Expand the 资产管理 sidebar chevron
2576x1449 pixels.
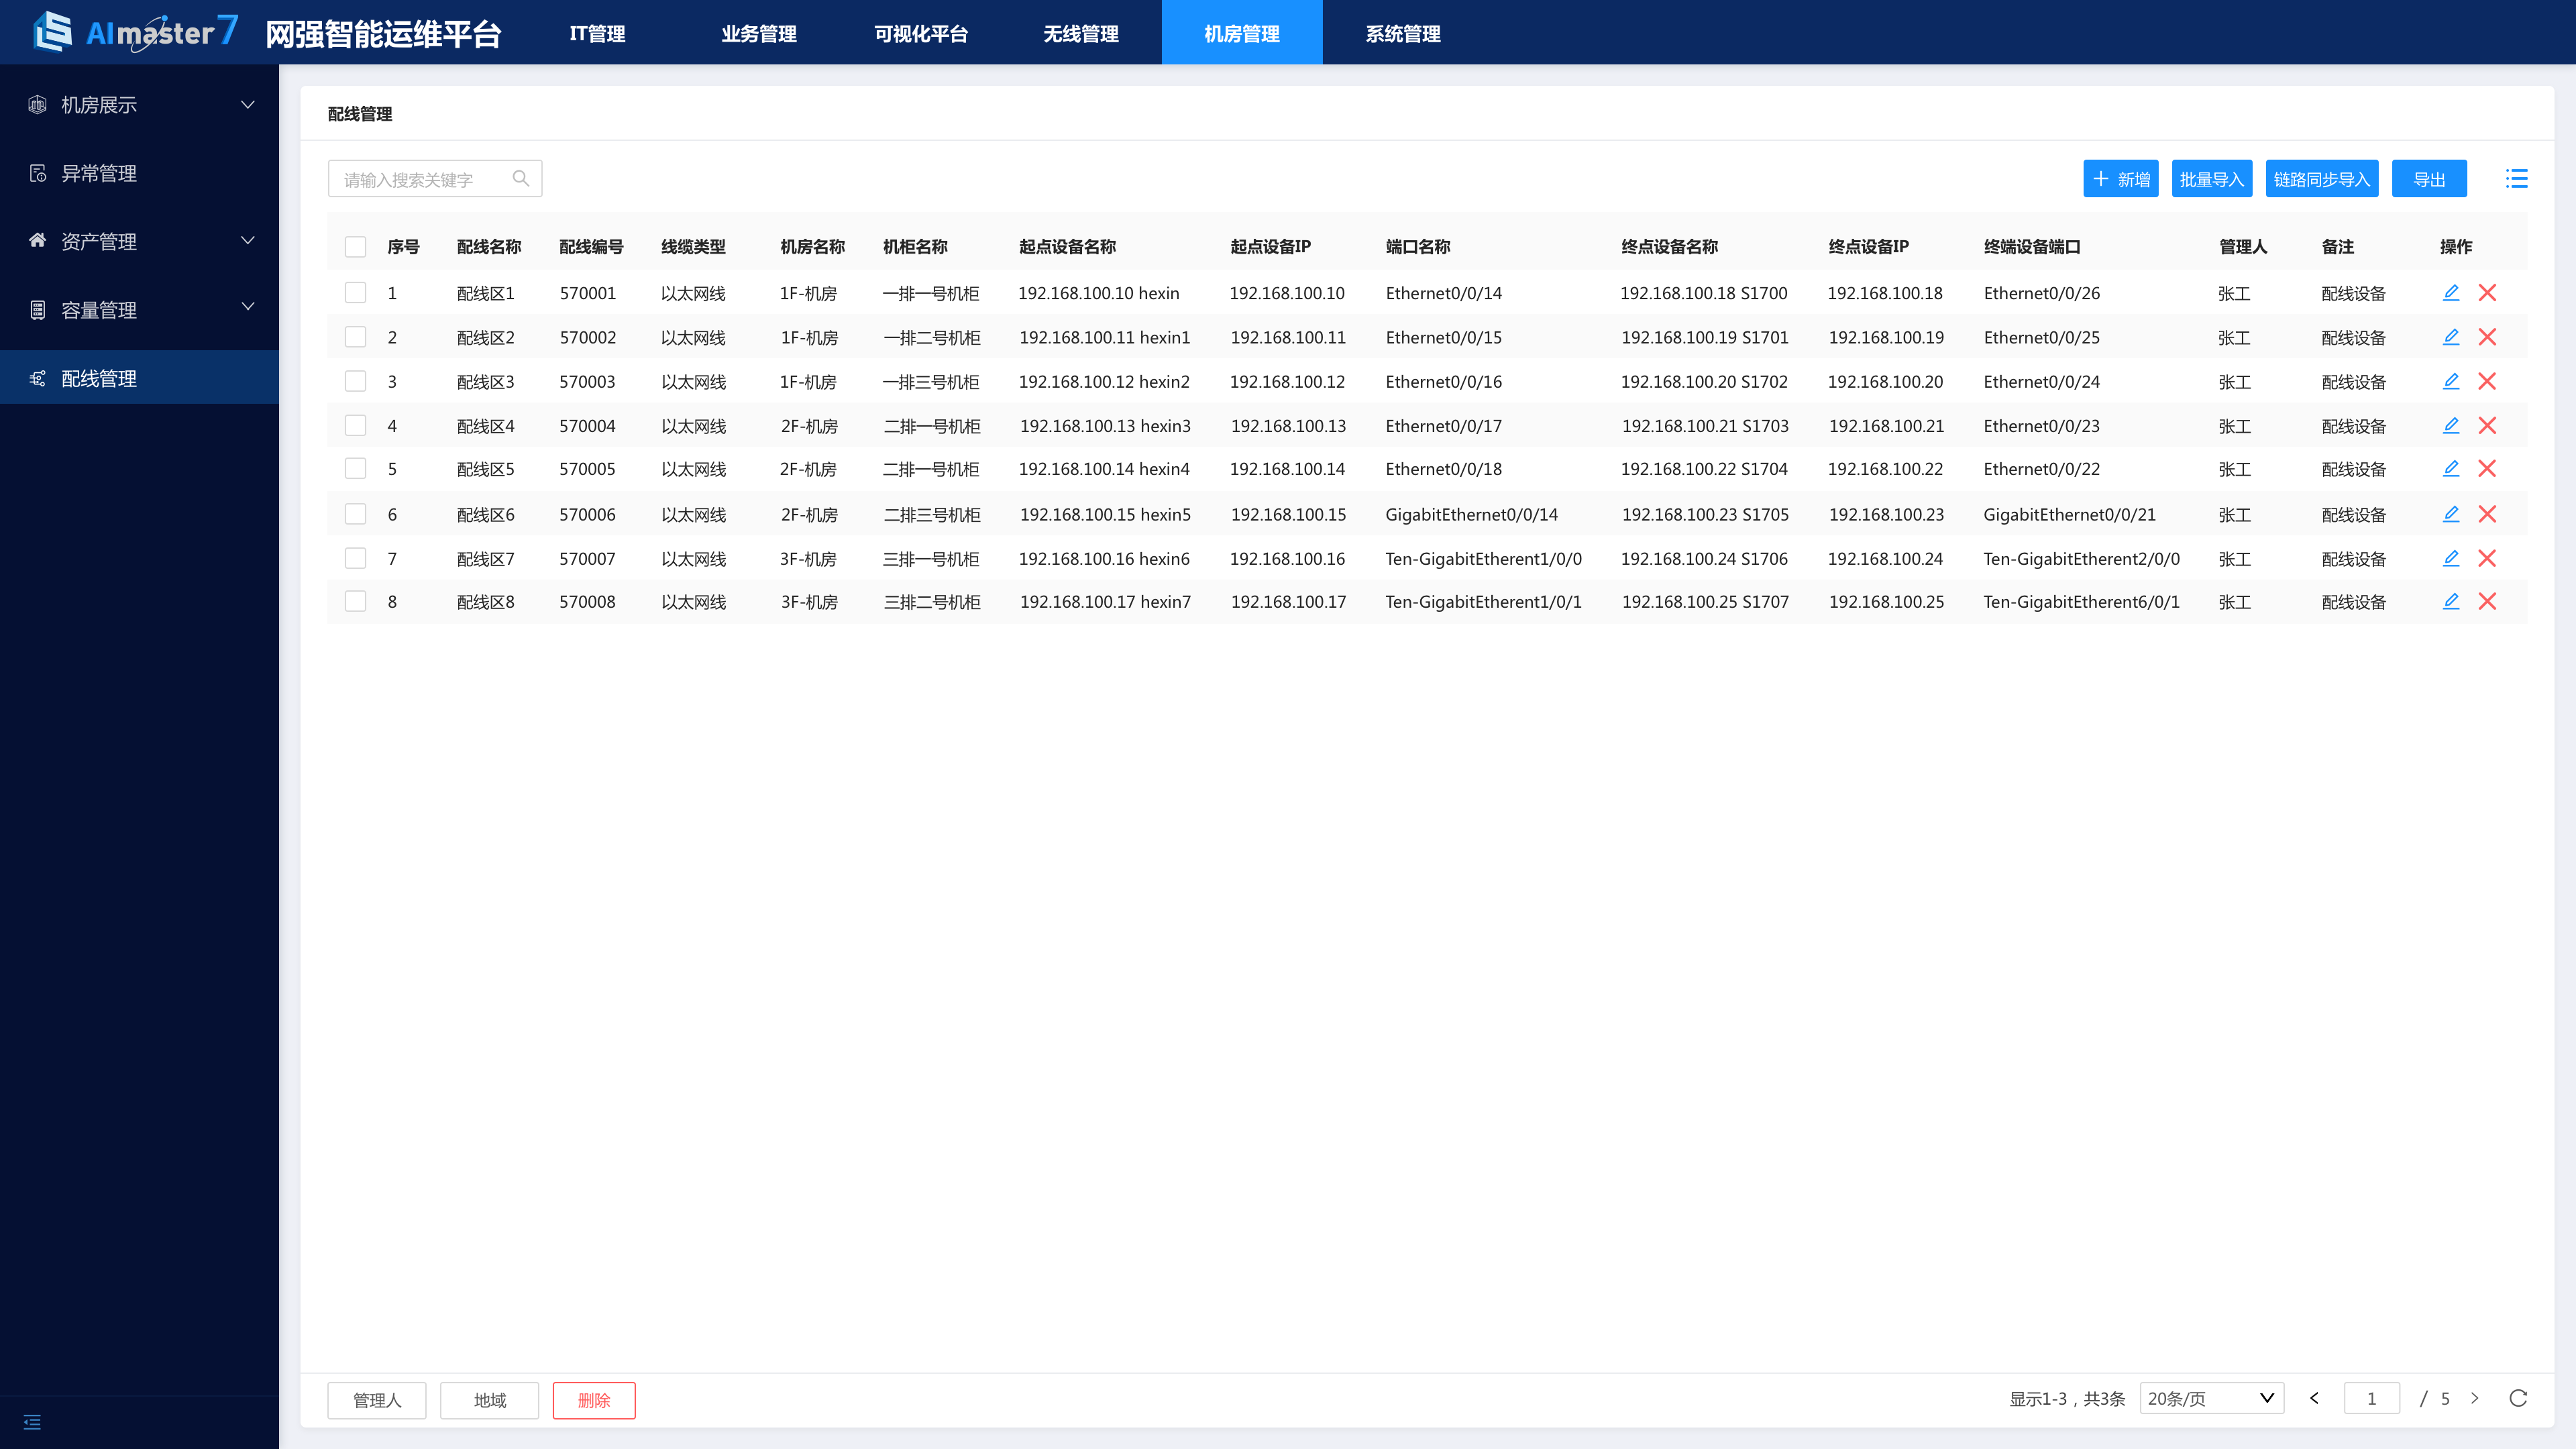point(248,240)
